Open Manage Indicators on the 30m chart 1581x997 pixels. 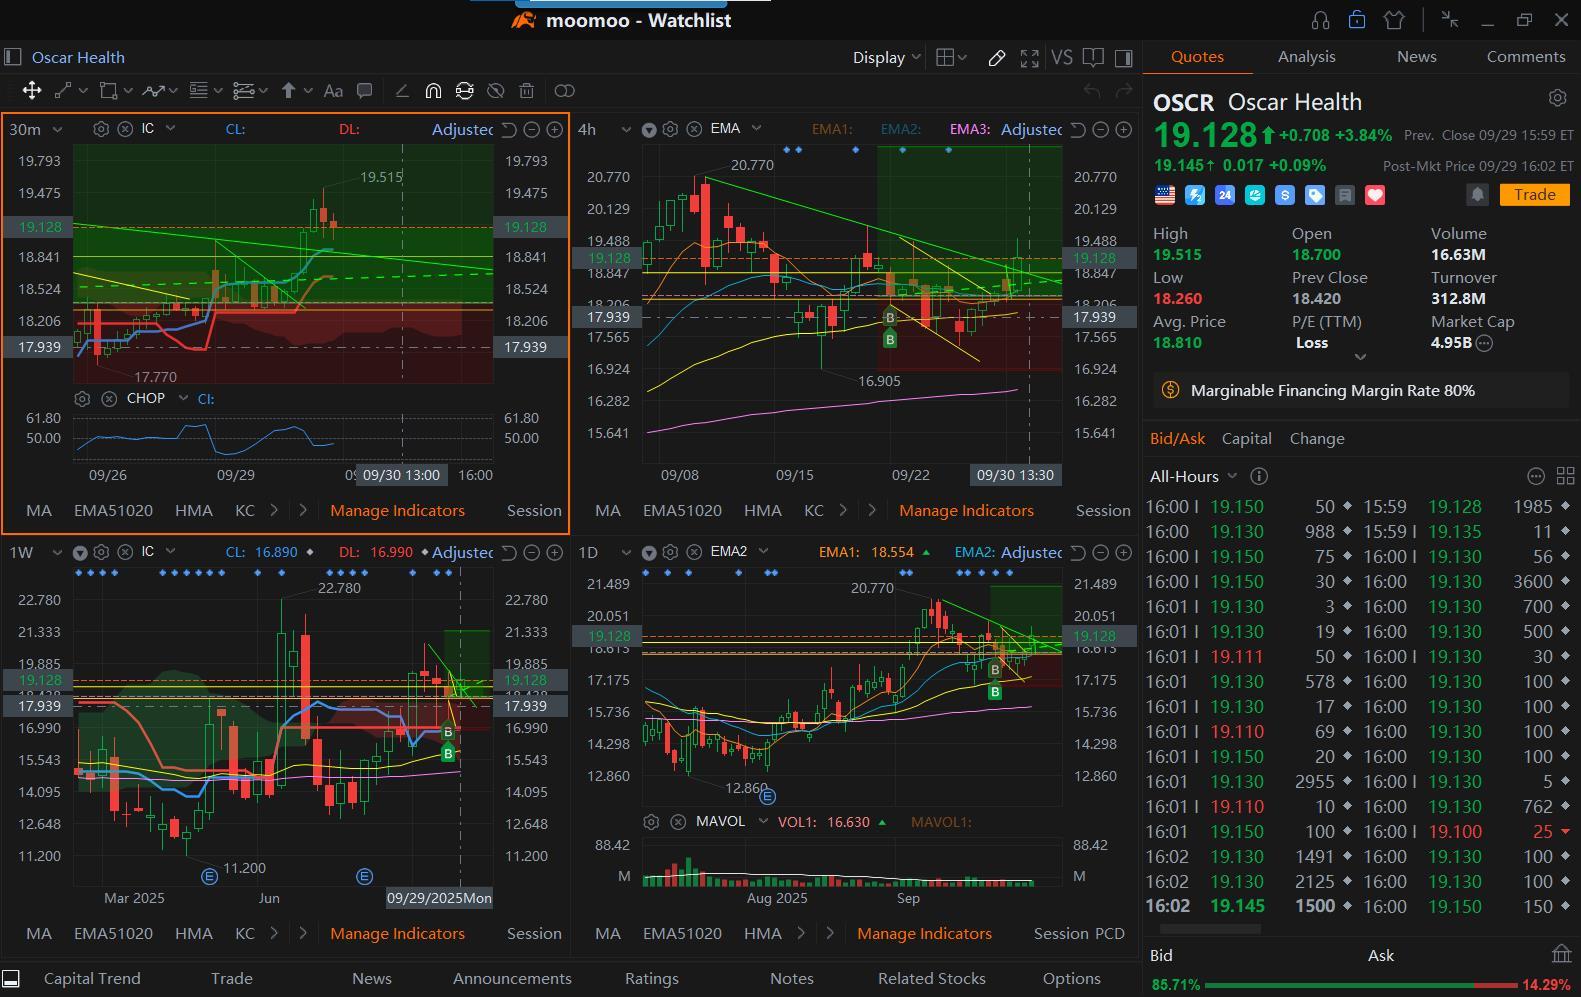pos(397,511)
